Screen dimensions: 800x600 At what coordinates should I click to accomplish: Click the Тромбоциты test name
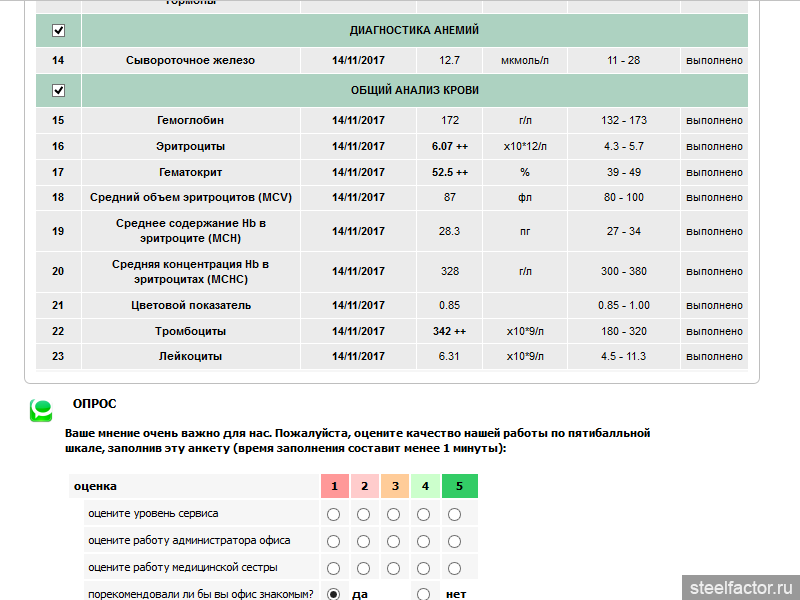point(190,331)
